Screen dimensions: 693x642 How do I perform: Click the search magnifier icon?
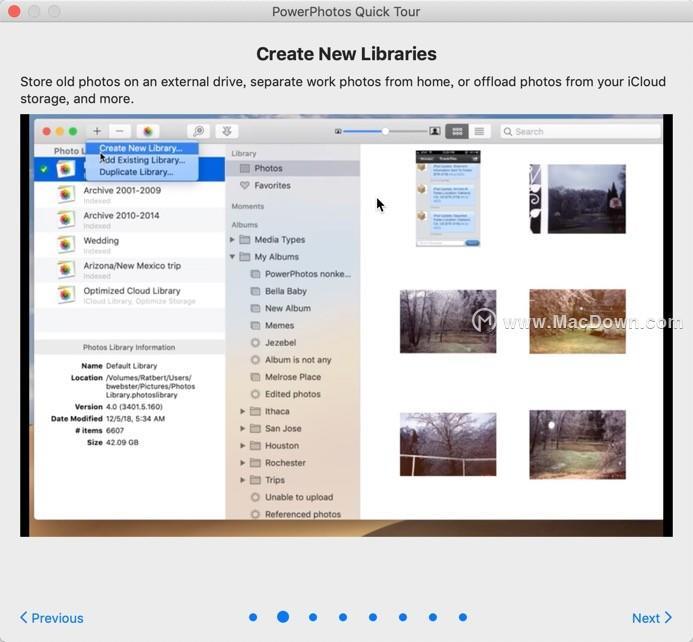tap(508, 132)
